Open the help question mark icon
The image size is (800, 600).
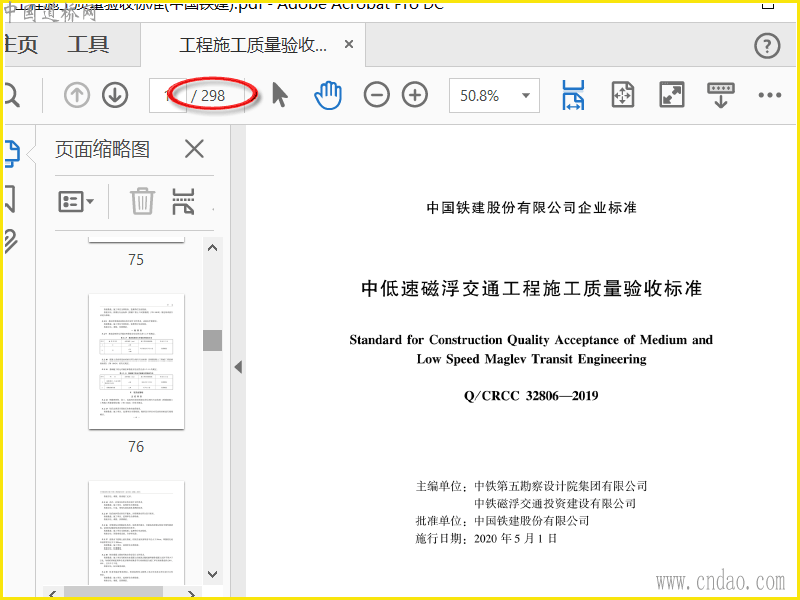click(x=767, y=46)
